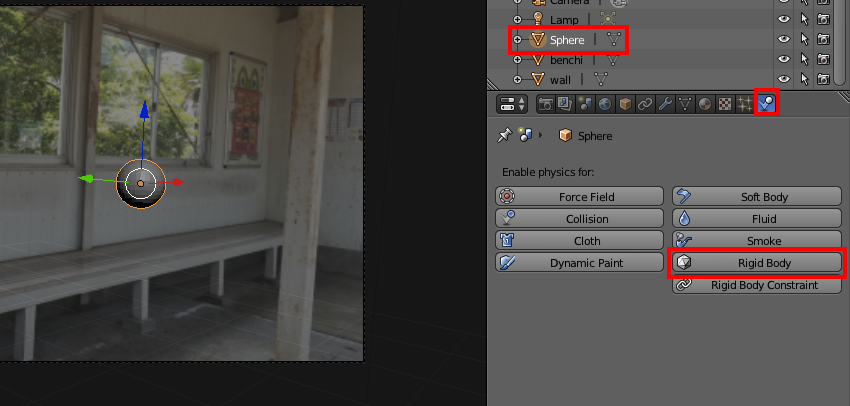This screenshot has height=406, width=850.
Task: Hide the benchi object with its eye icon
Action: [783, 59]
